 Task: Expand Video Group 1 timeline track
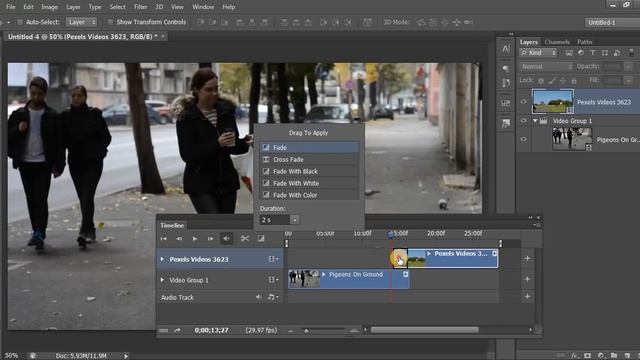click(x=162, y=280)
